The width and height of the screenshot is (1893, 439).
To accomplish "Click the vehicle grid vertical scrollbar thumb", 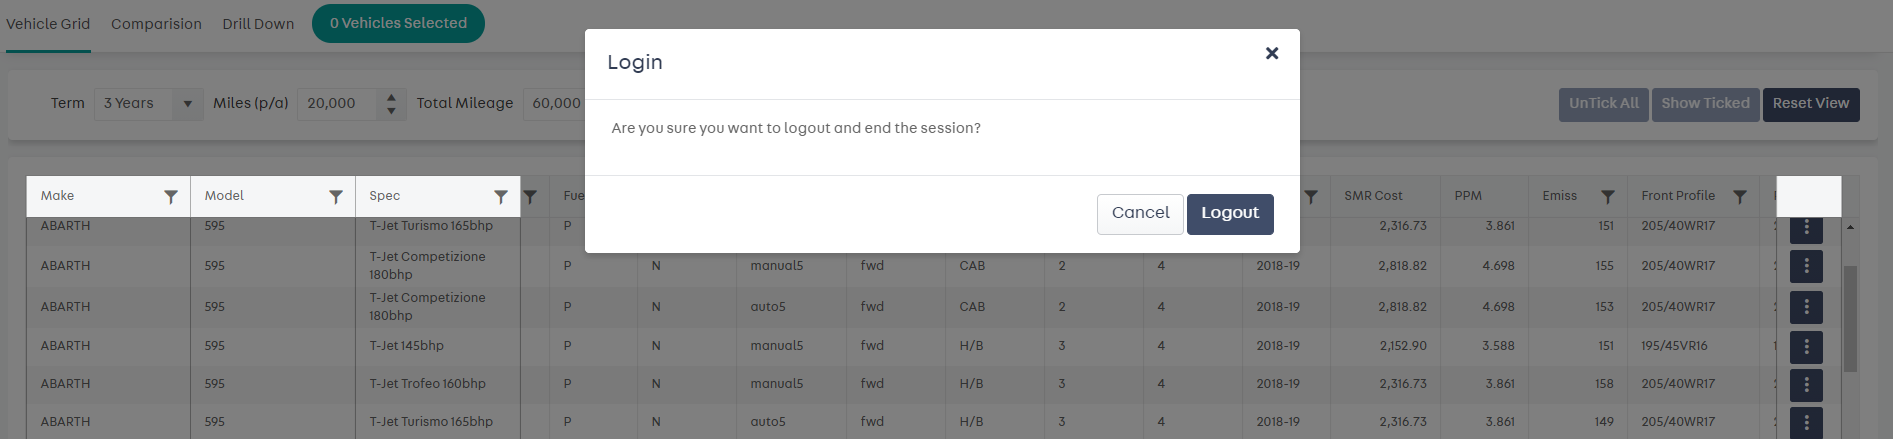I will click(x=1850, y=318).
